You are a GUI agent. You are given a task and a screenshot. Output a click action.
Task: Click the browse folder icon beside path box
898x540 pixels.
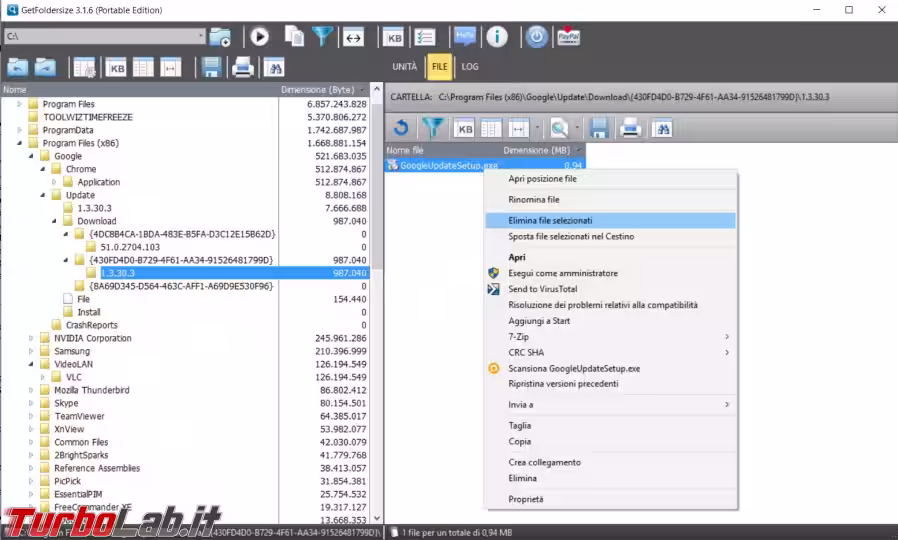click(220, 37)
